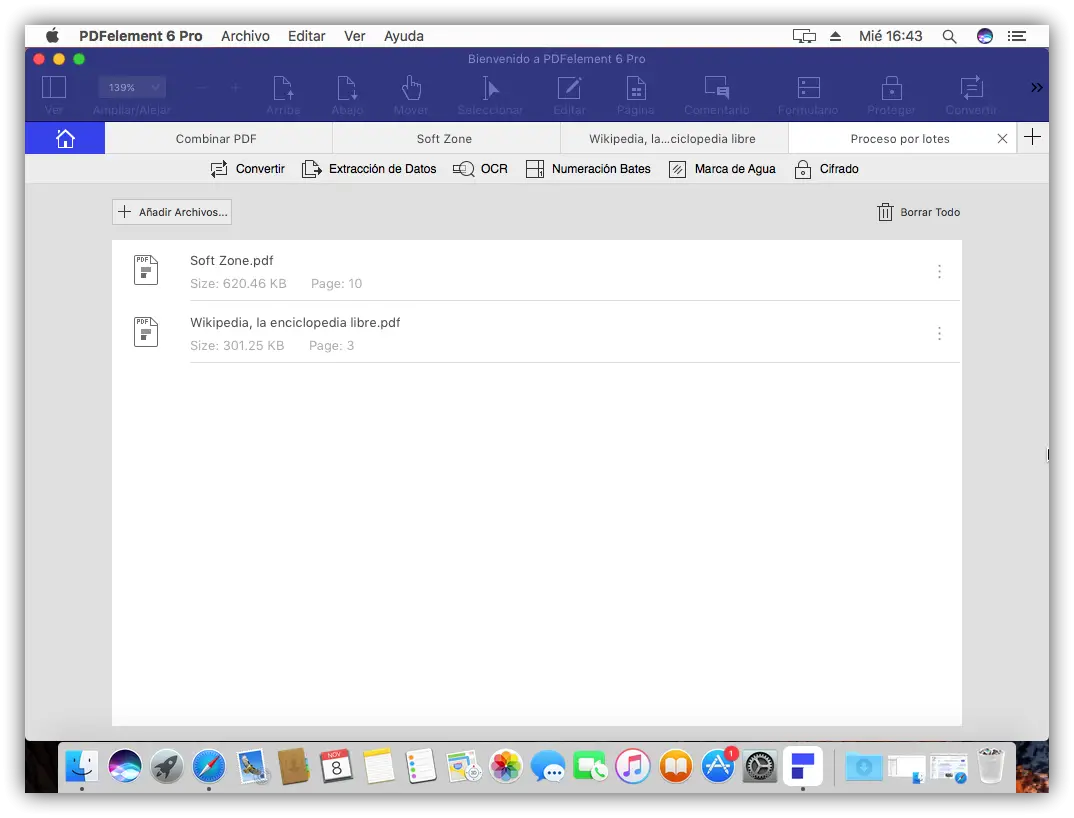The image size is (1074, 818).
Task: Open System Preferences in the Dock
Action: (760, 765)
